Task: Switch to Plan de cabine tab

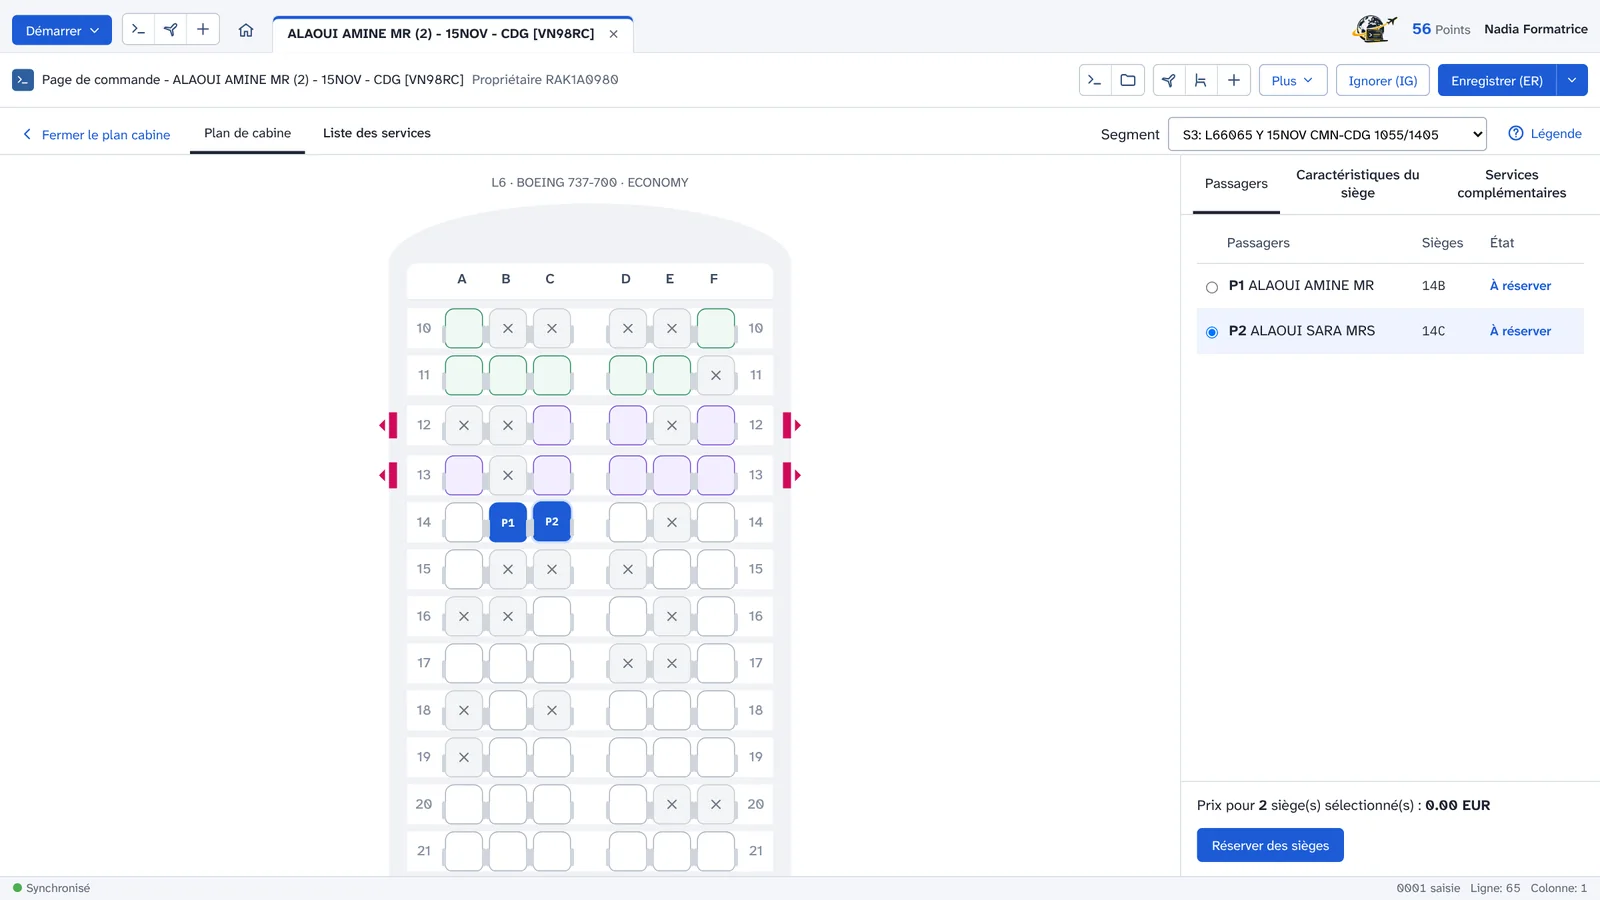Action: click(247, 133)
